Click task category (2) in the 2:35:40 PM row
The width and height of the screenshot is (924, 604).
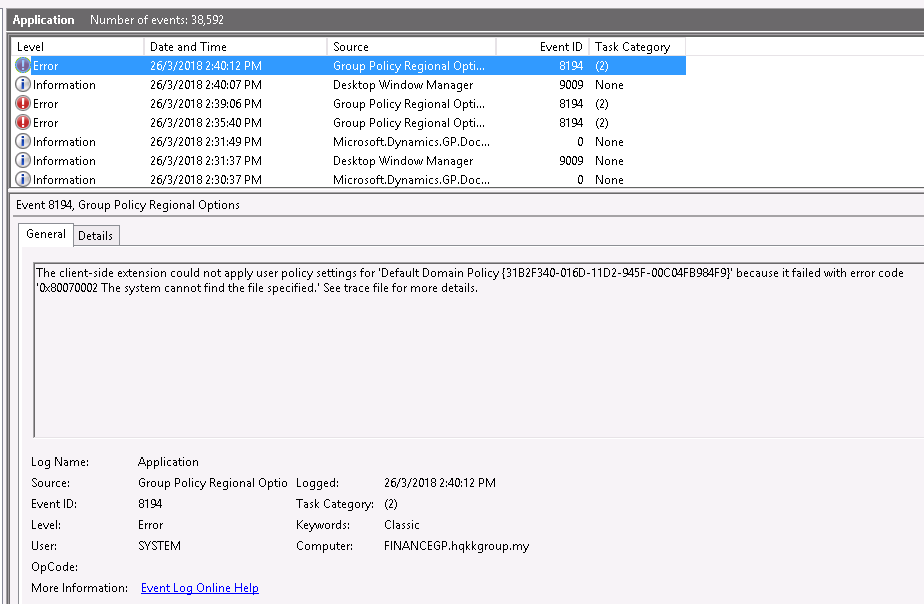click(602, 123)
